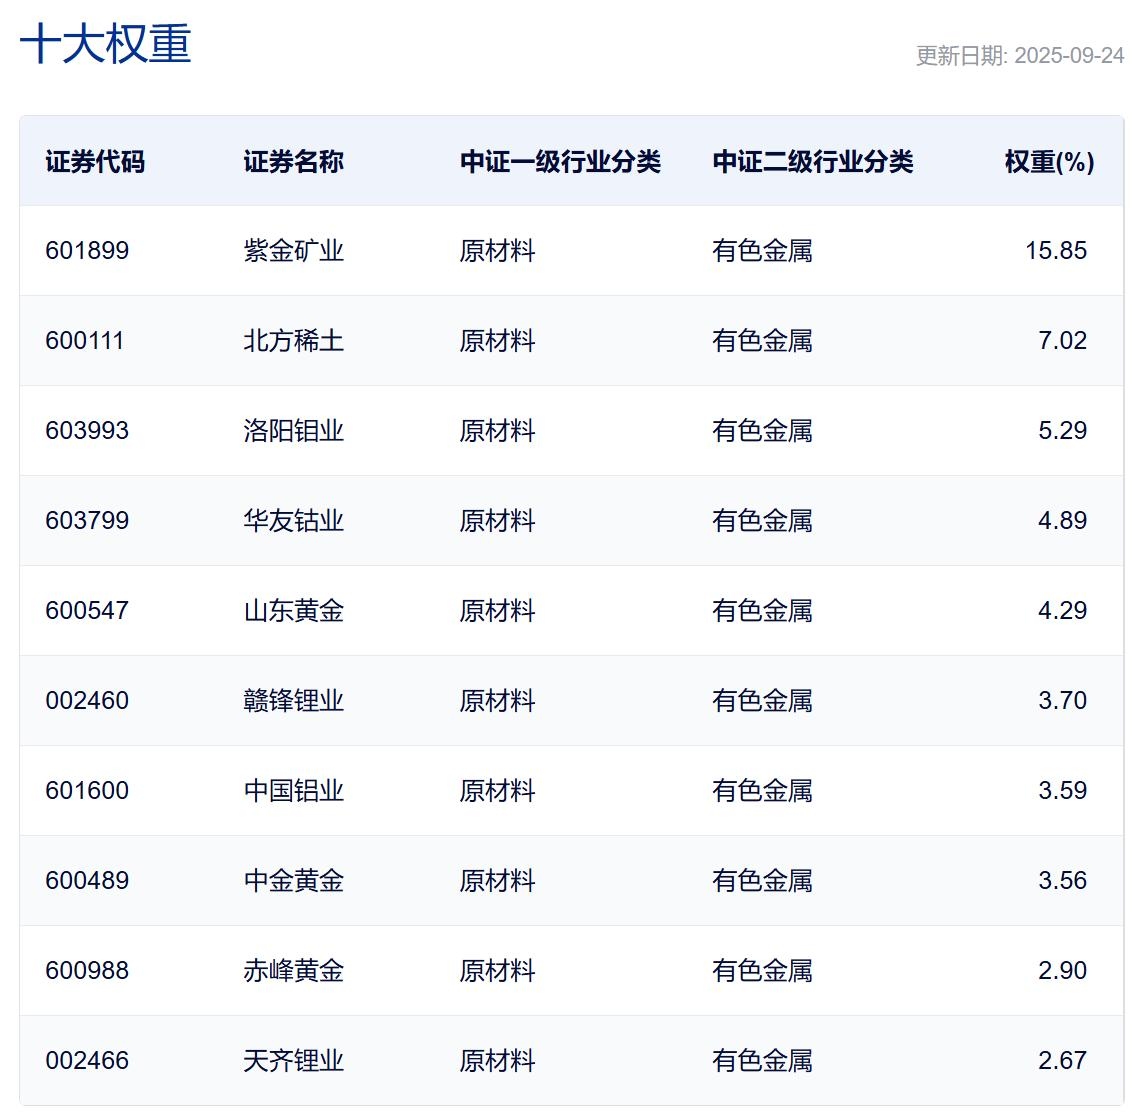
Task: Click the 中证一级行业分类 column header
Action: coord(560,161)
